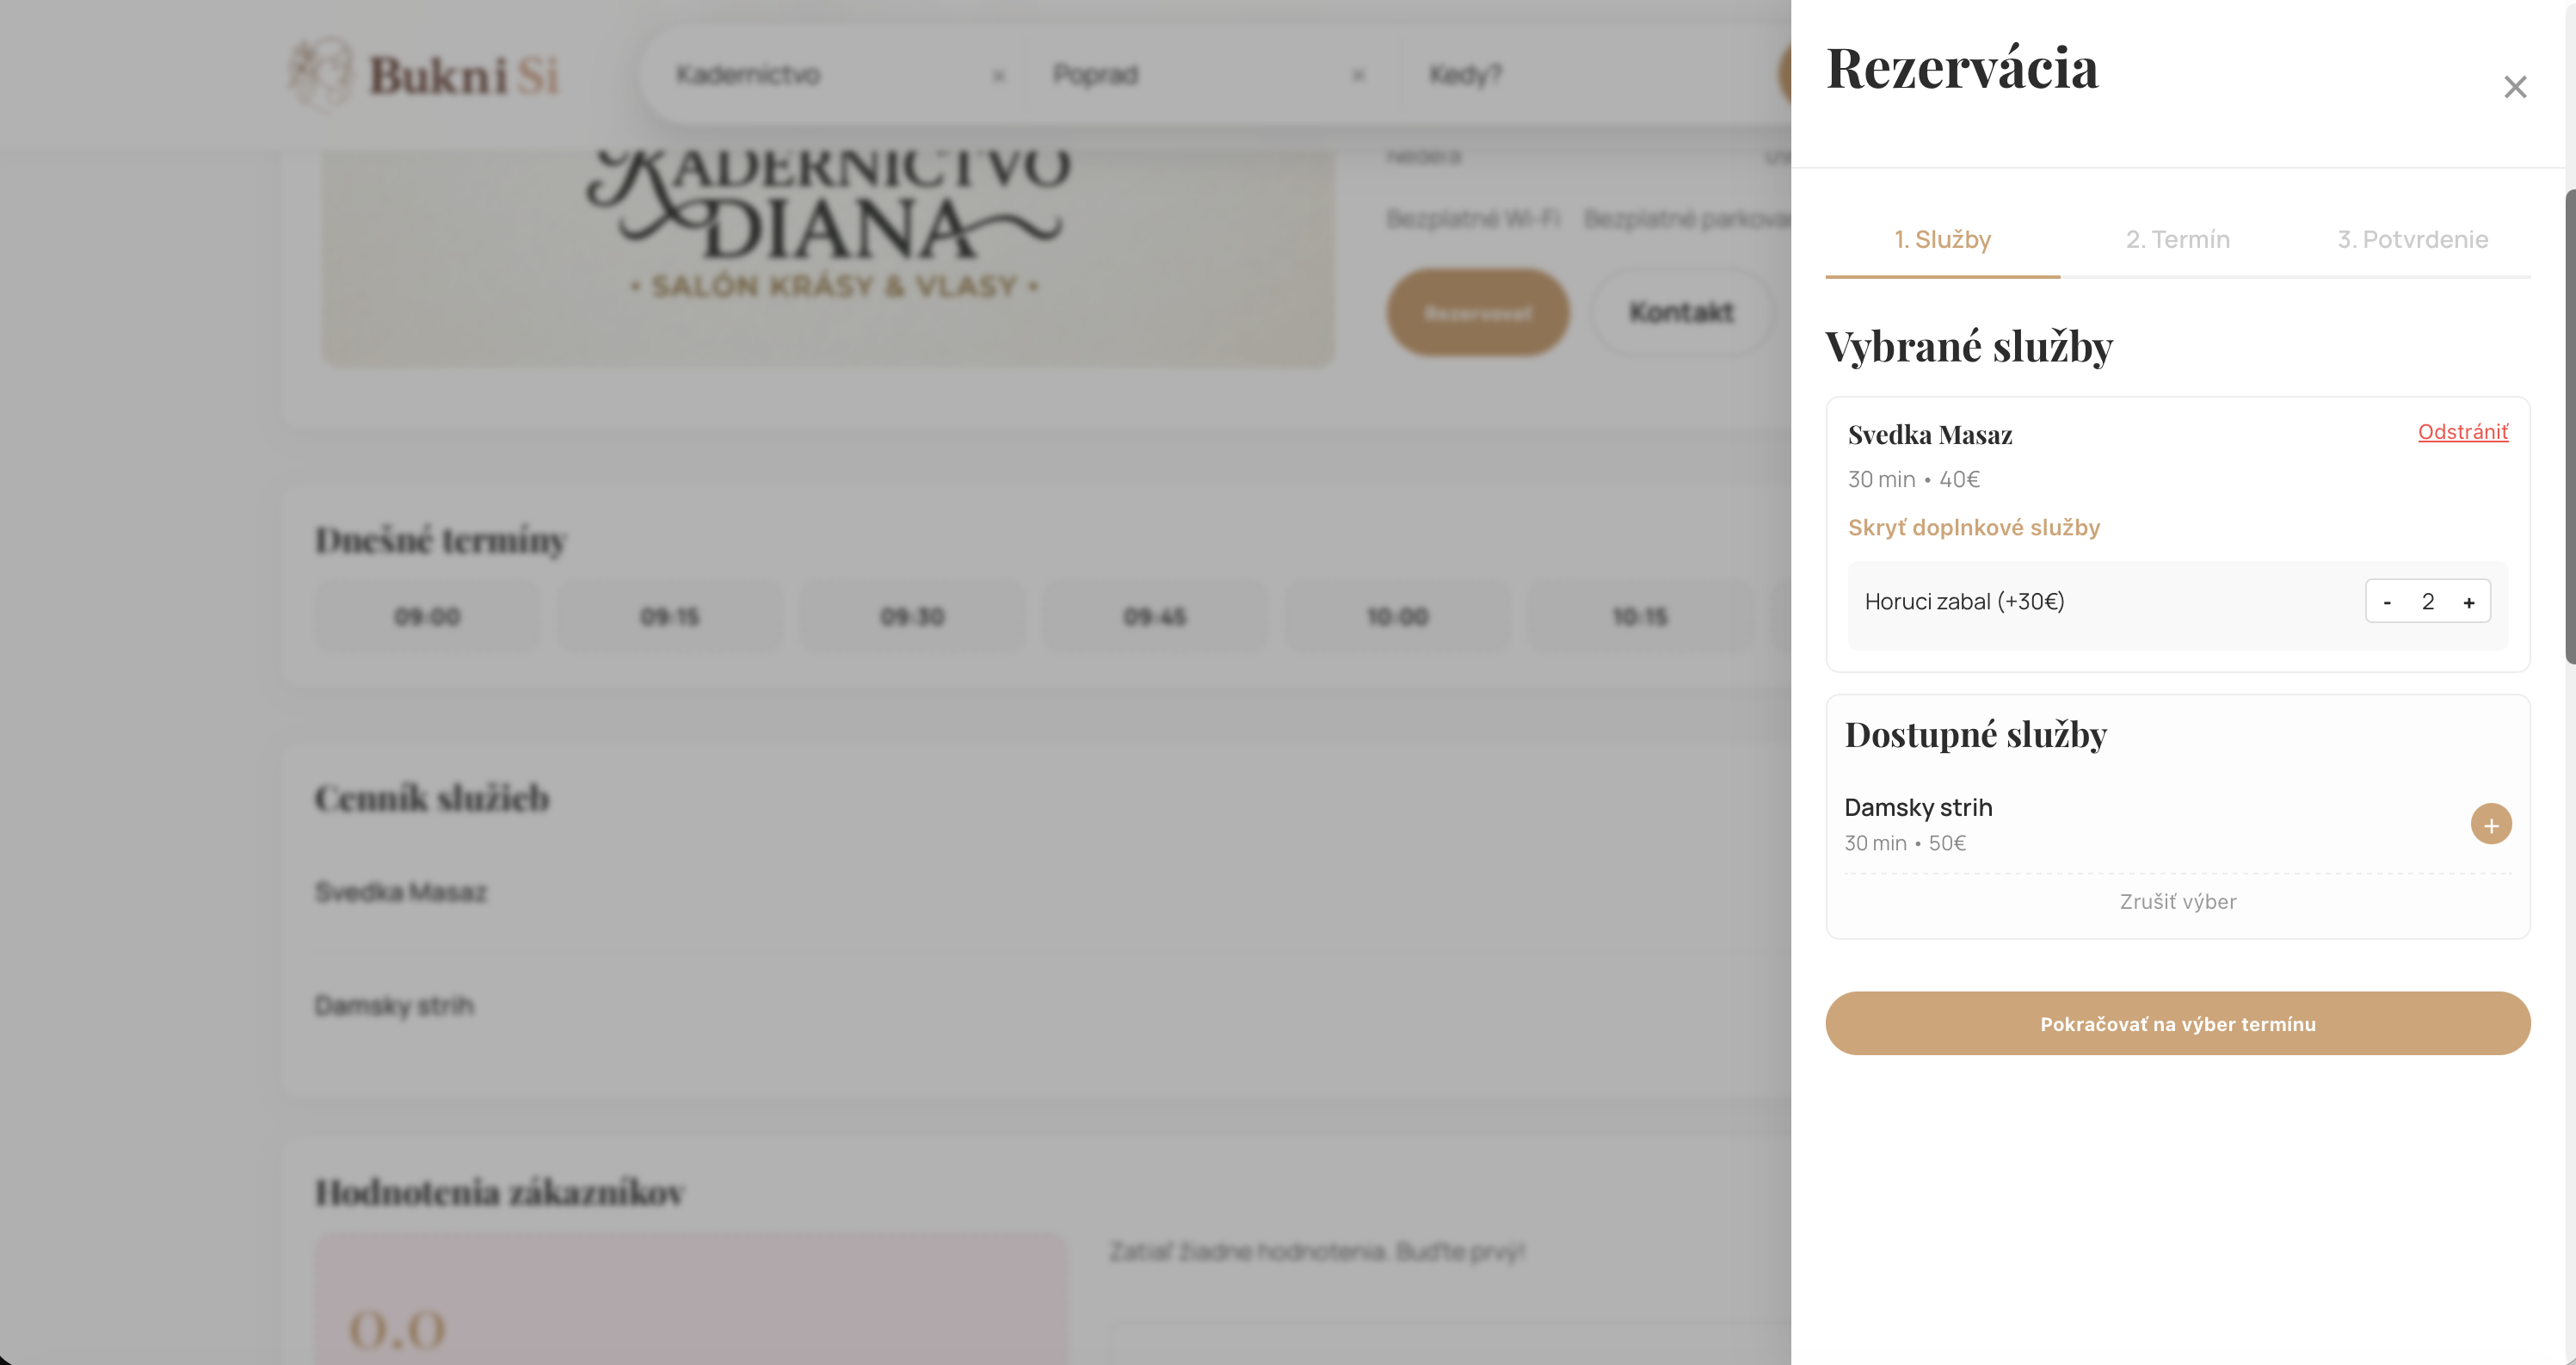The width and height of the screenshot is (2576, 1365).
Task: Choose the 10:15 time slot
Action: [1639, 617]
